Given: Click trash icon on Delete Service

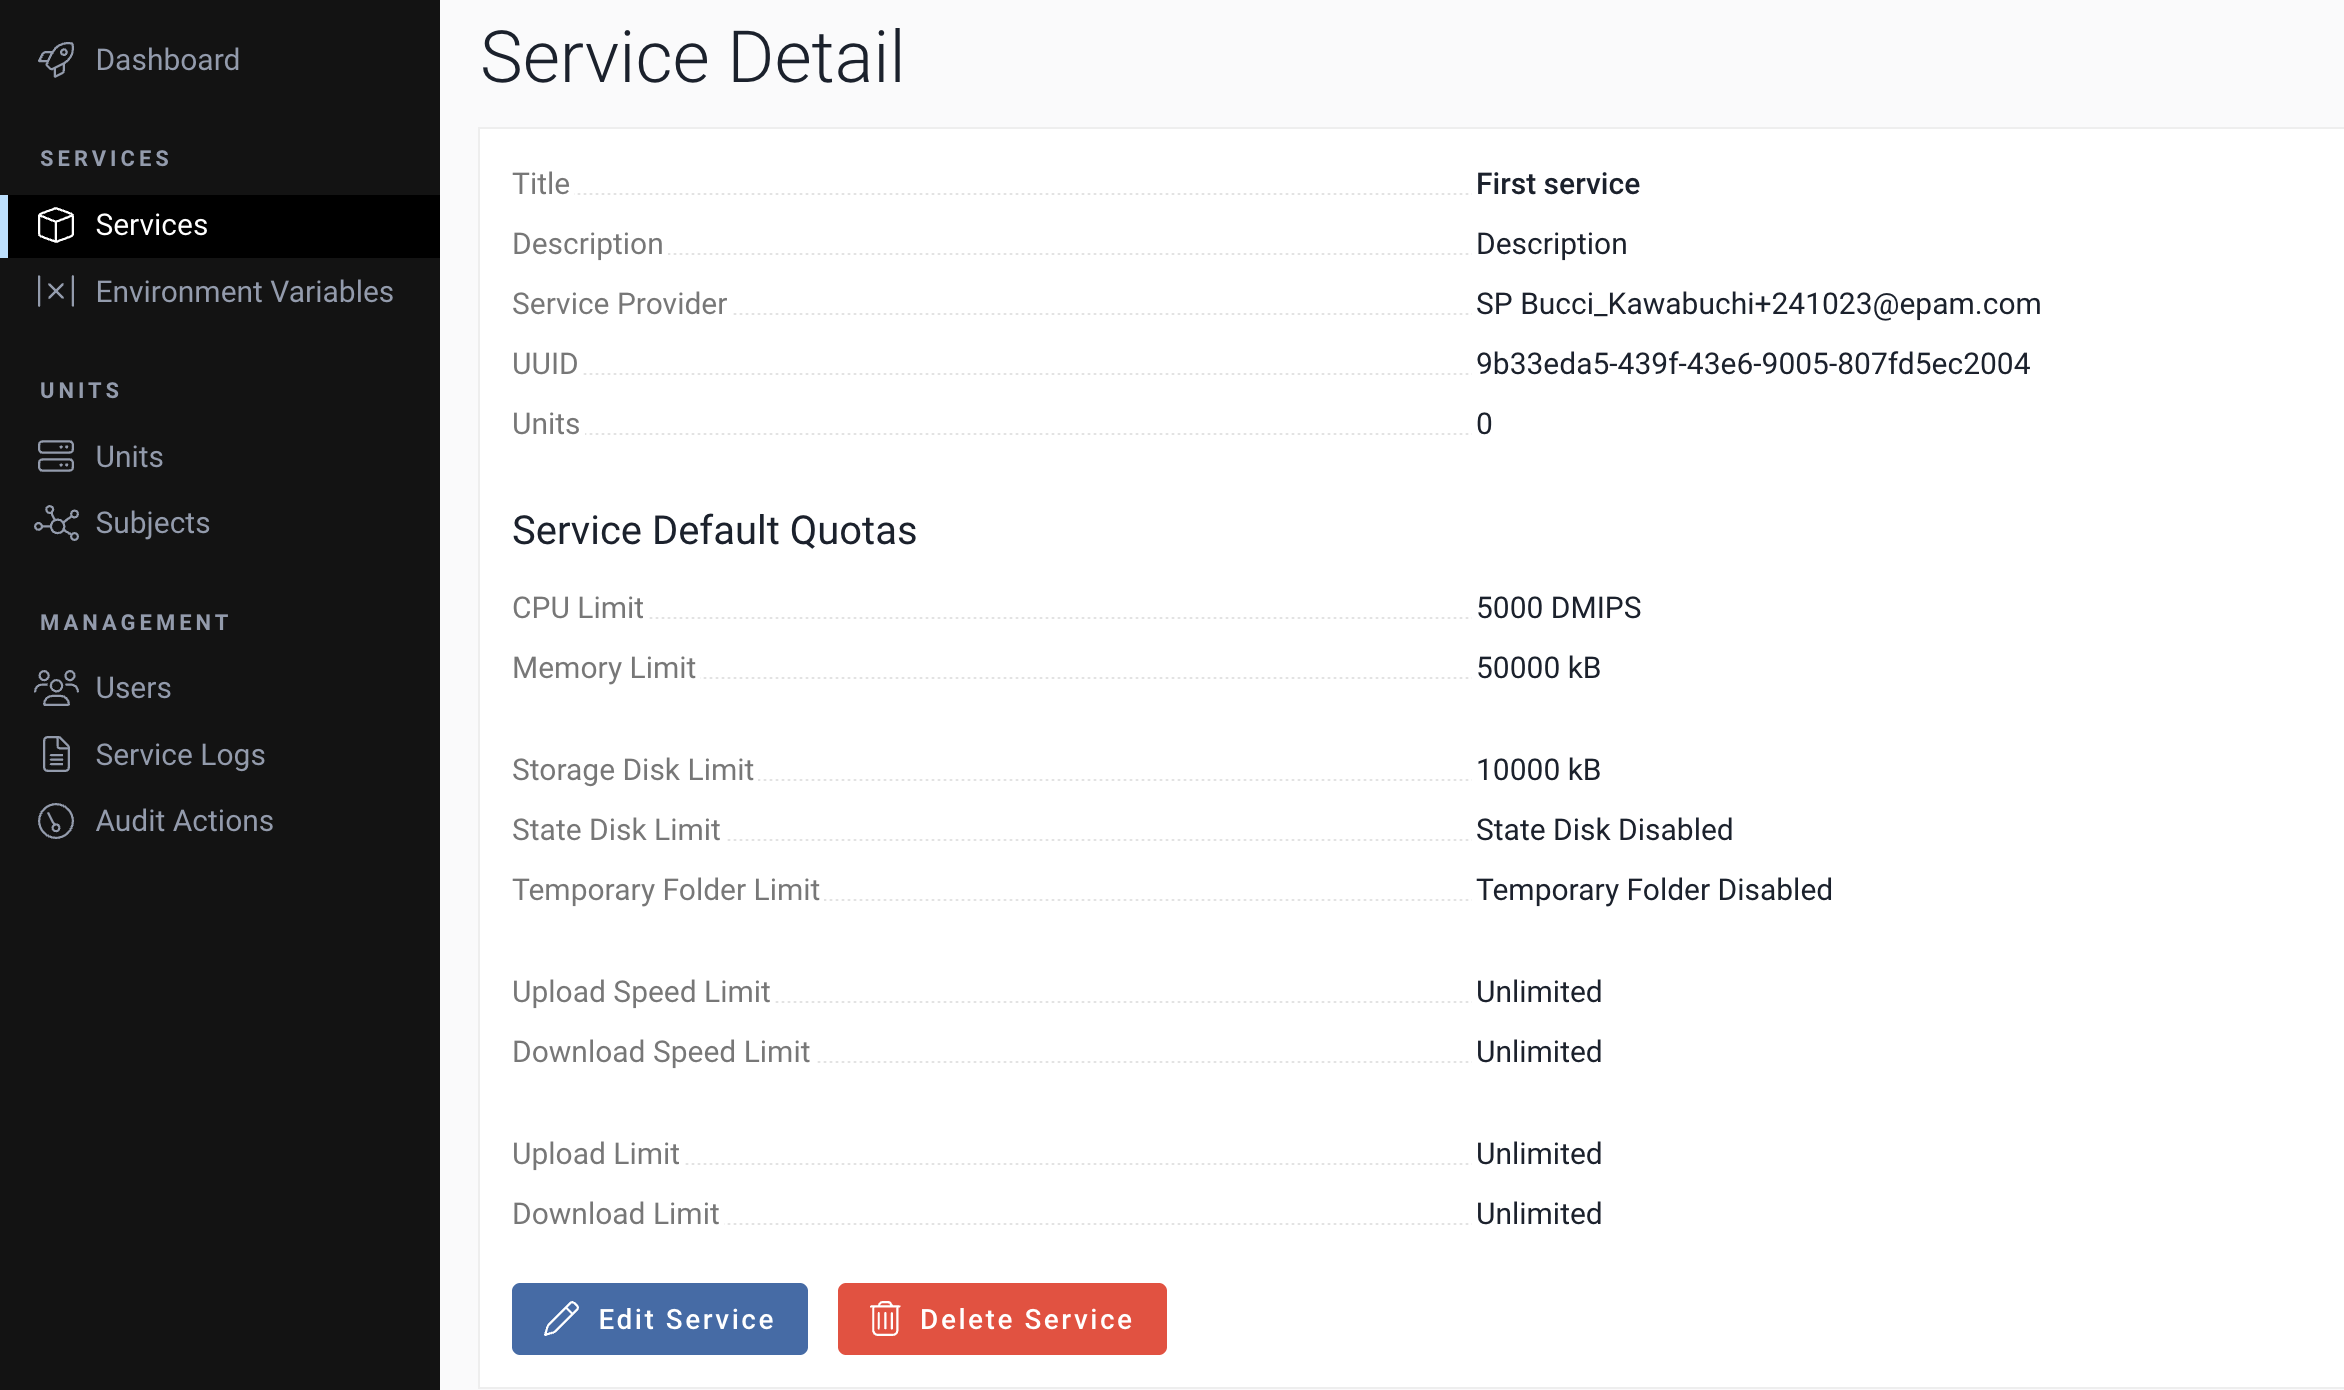Looking at the screenshot, I should (x=885, y=1319).
